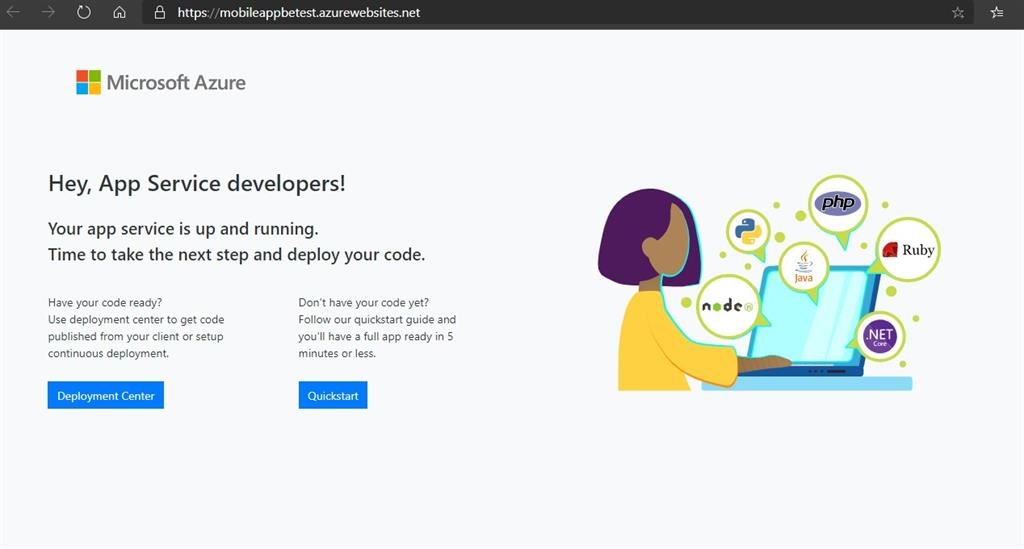This screenshot has width=1024, height=549.
Task: Click the browser forward arrow
Action: [x=48, y=12]
